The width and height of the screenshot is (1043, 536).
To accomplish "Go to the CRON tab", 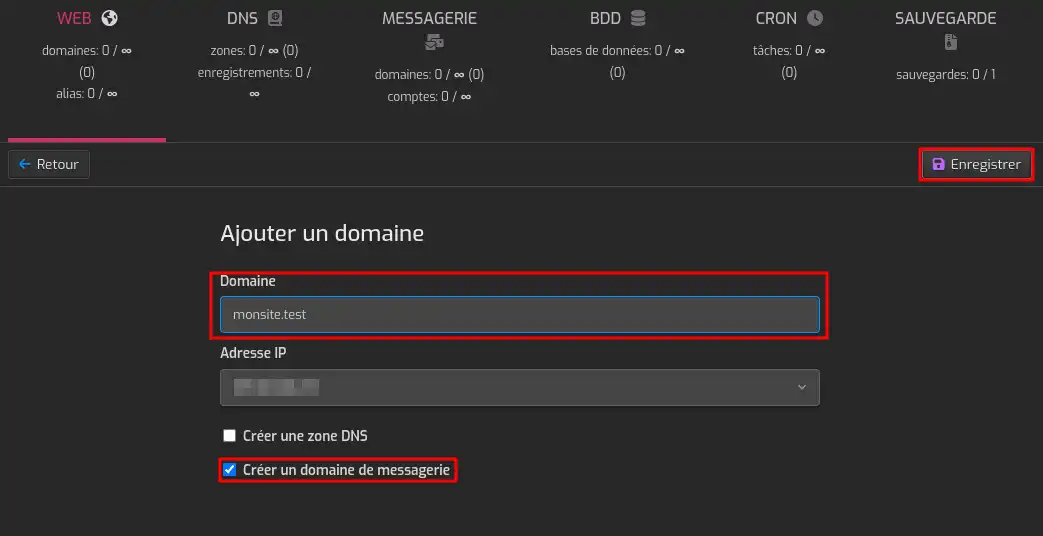I will tap(776, 18).
